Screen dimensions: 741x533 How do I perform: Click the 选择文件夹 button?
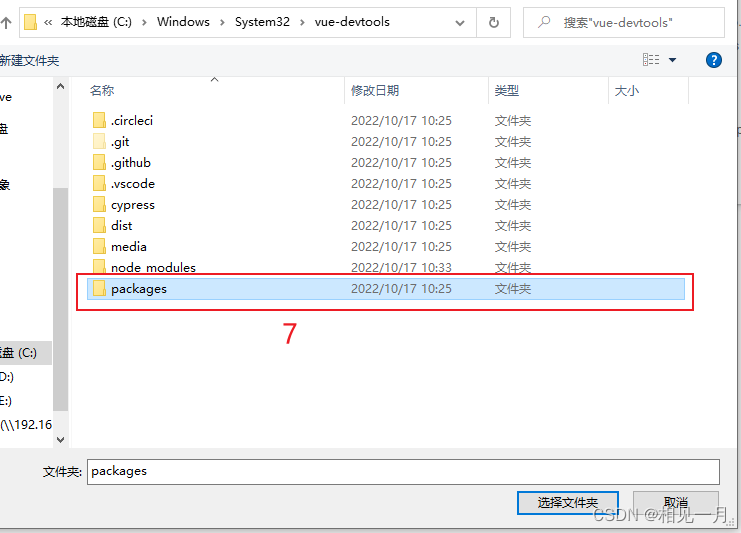coord(568,503)
